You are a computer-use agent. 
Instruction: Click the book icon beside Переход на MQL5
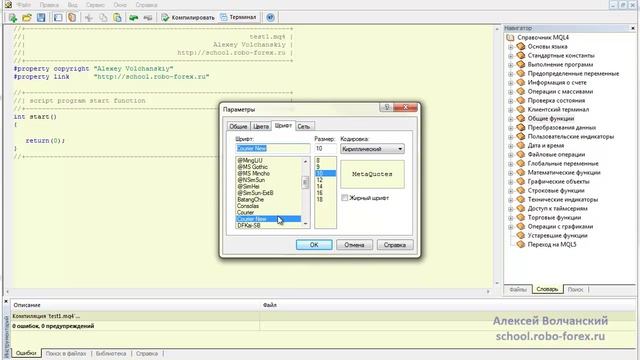tap(520, 244)
